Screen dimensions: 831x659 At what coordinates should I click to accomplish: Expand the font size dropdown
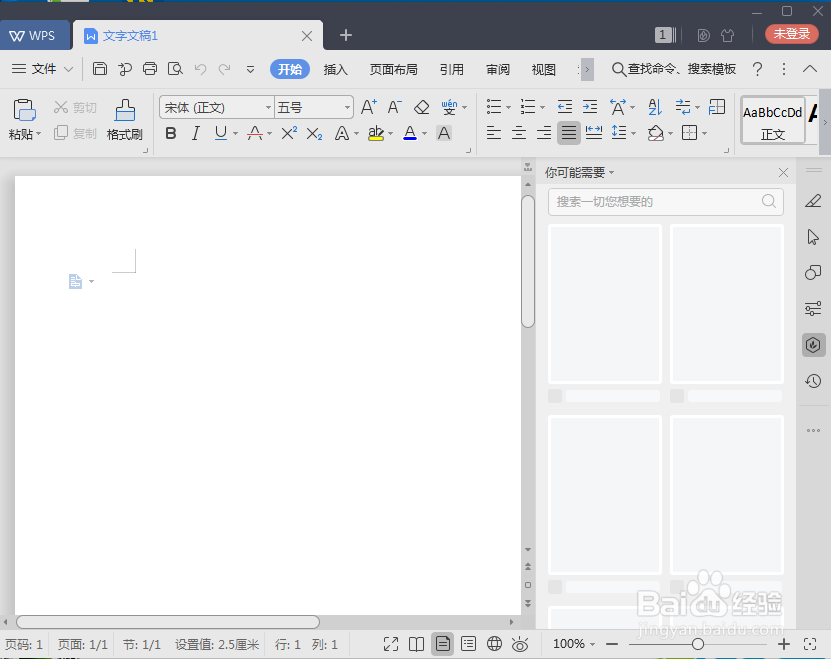[x=345, y=106]
